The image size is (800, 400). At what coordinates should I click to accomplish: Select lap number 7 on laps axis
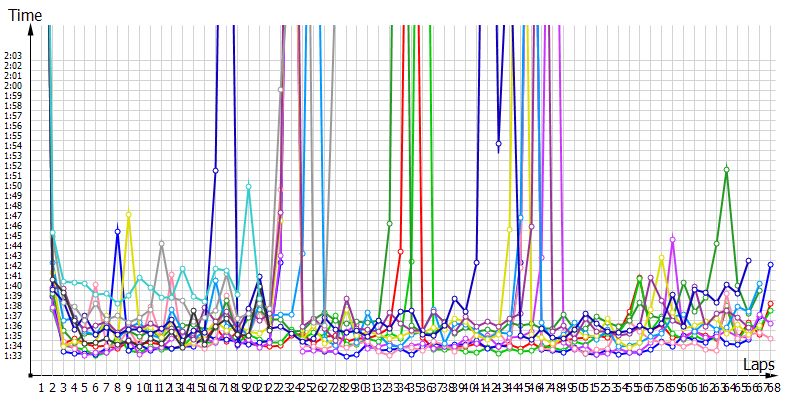pos(107,387)
